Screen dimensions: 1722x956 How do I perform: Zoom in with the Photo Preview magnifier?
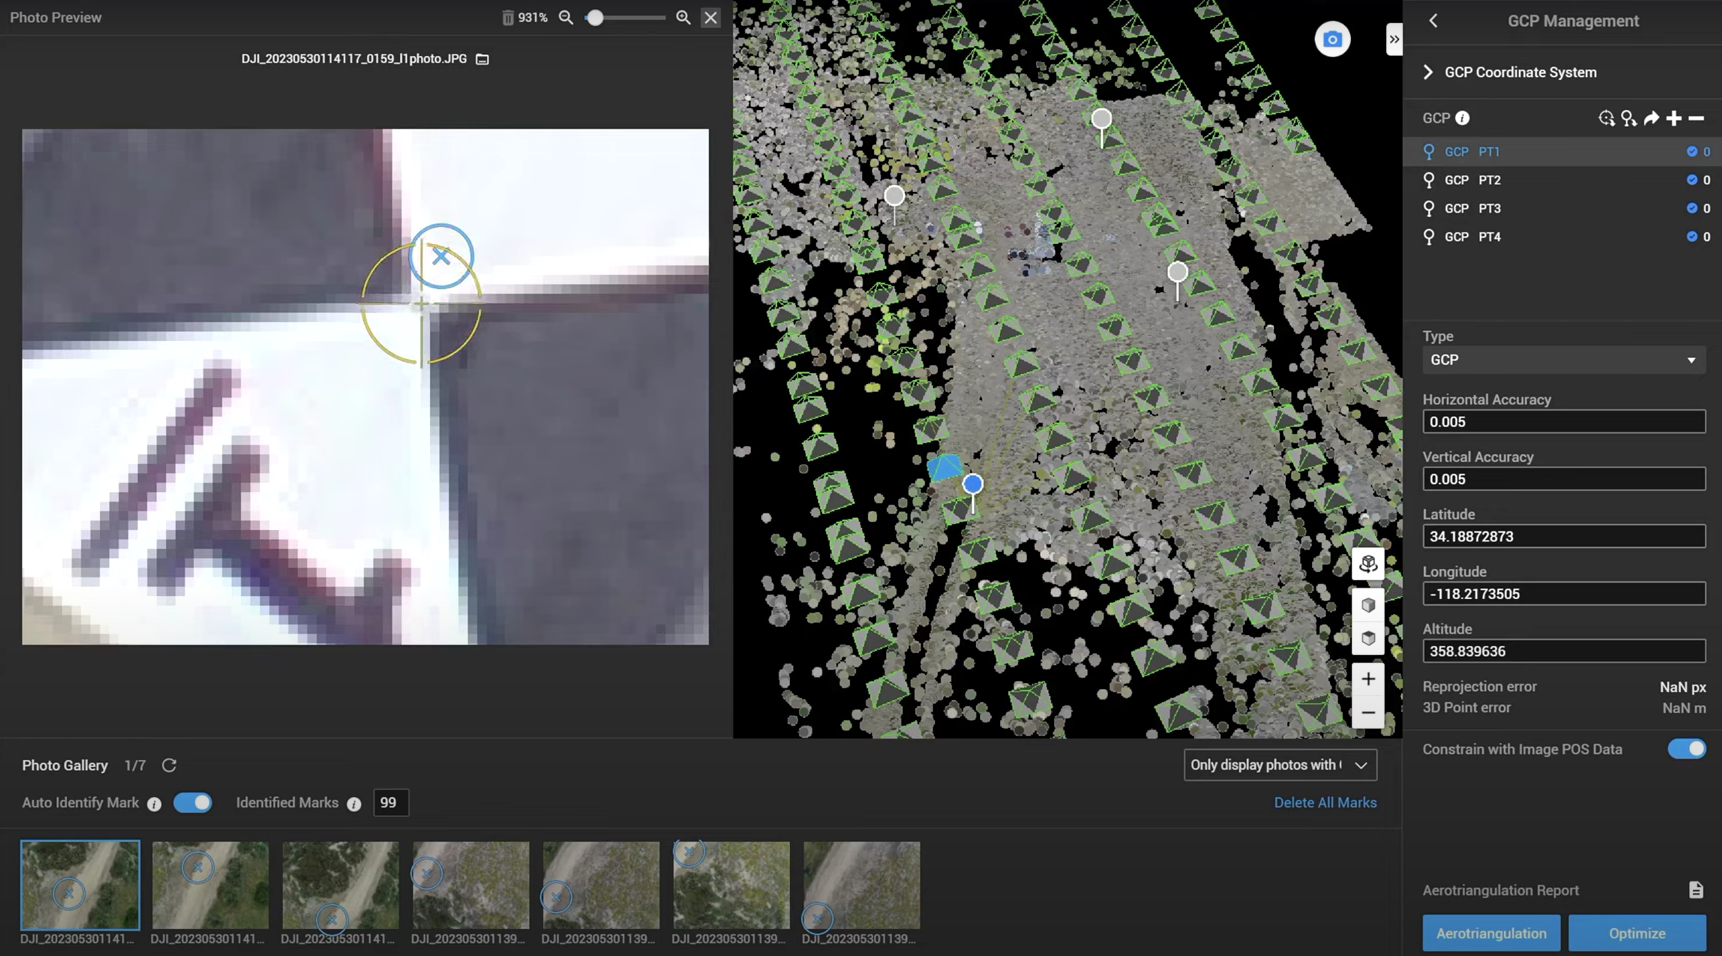point(683,18)
